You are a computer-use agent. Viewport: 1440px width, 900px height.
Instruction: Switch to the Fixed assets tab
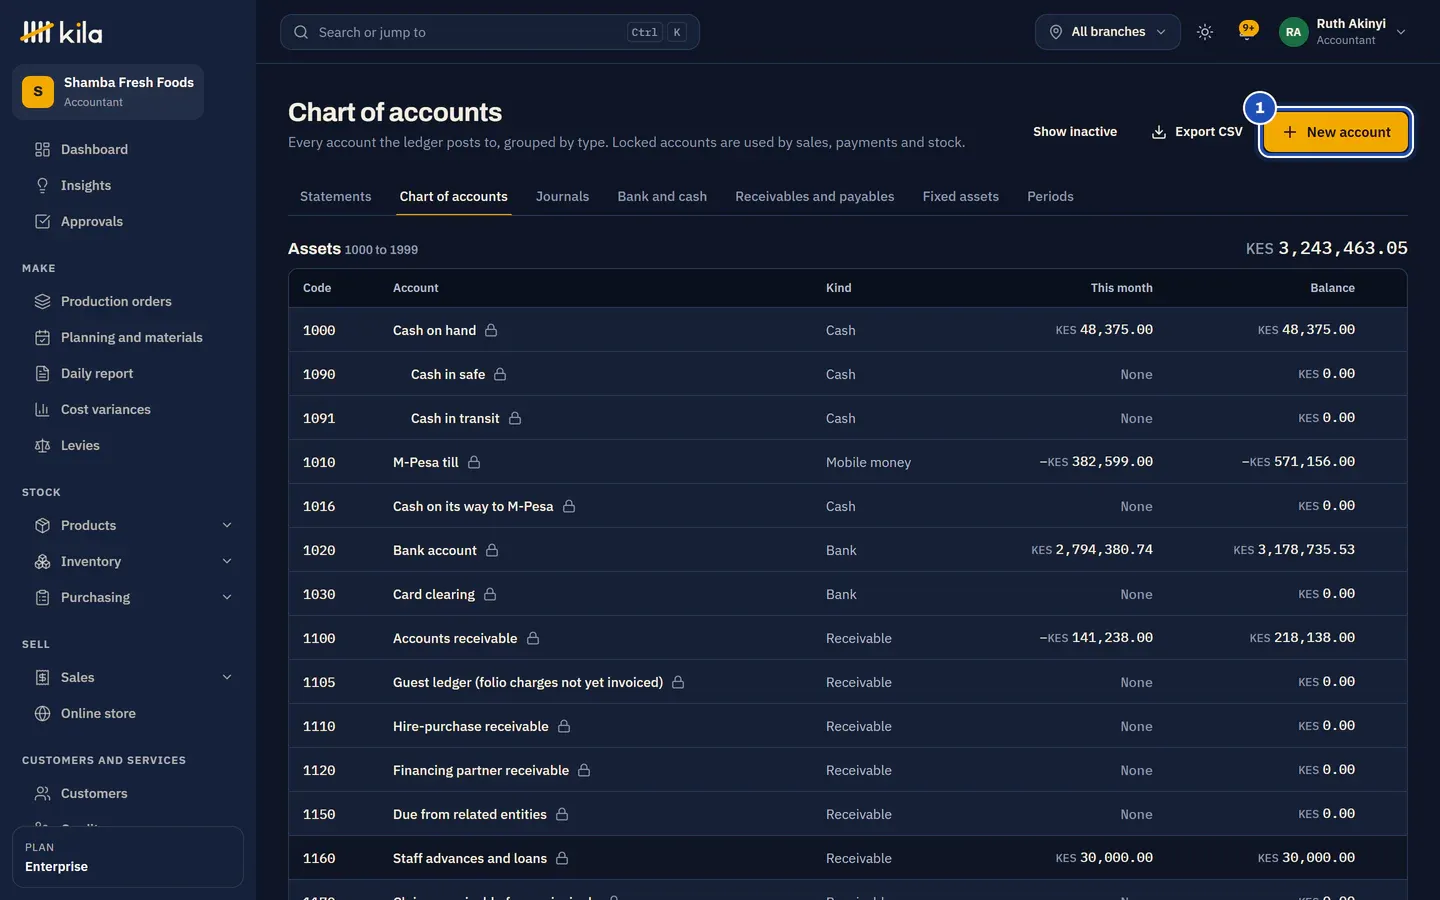coord(961,197)
